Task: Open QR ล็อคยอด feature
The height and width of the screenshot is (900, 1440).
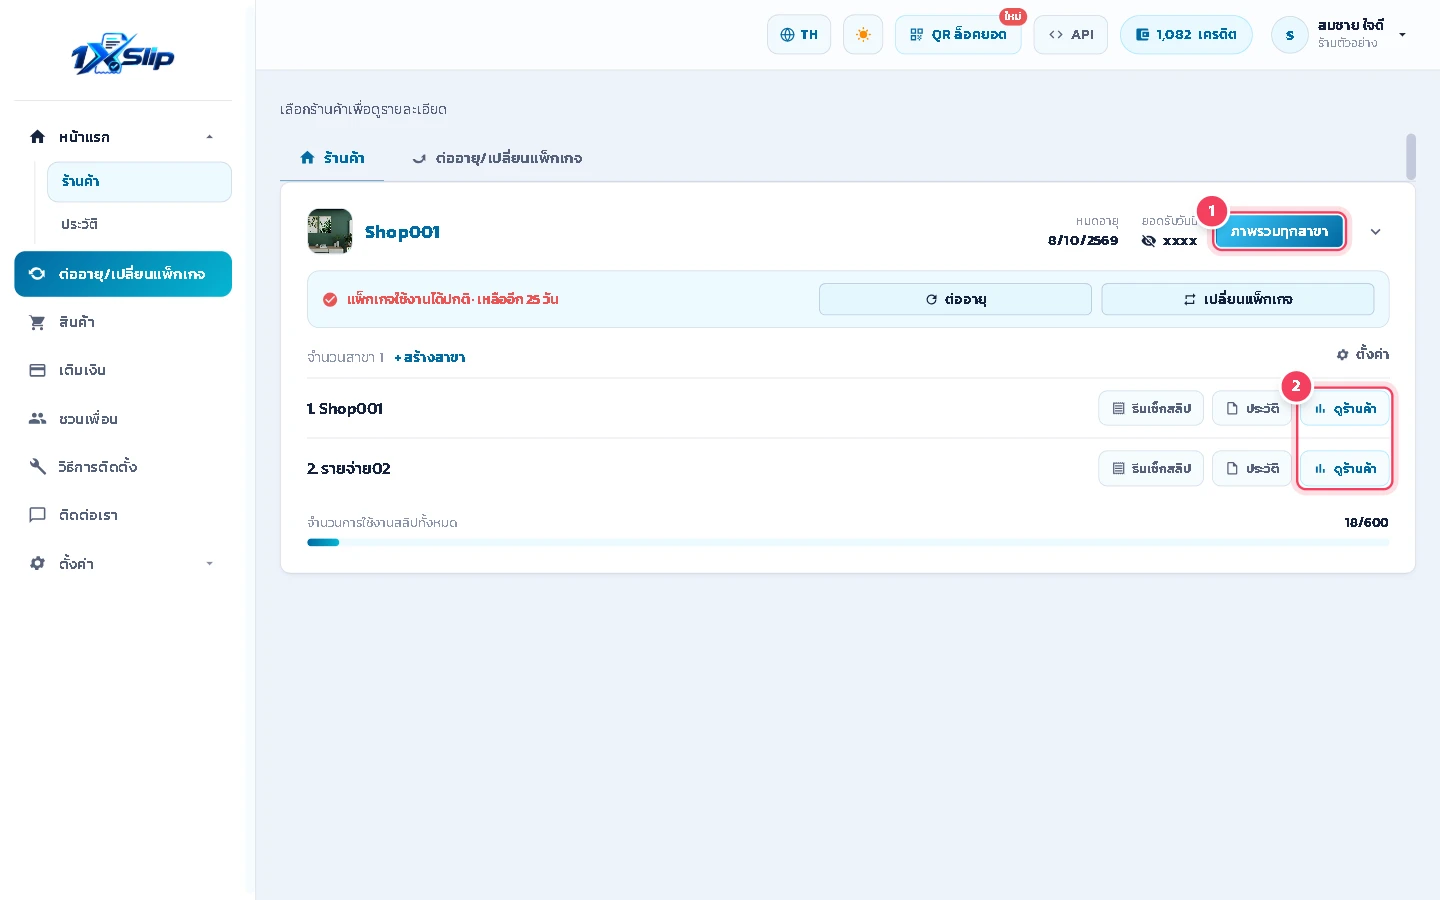Action: click(x=958, y=35)
